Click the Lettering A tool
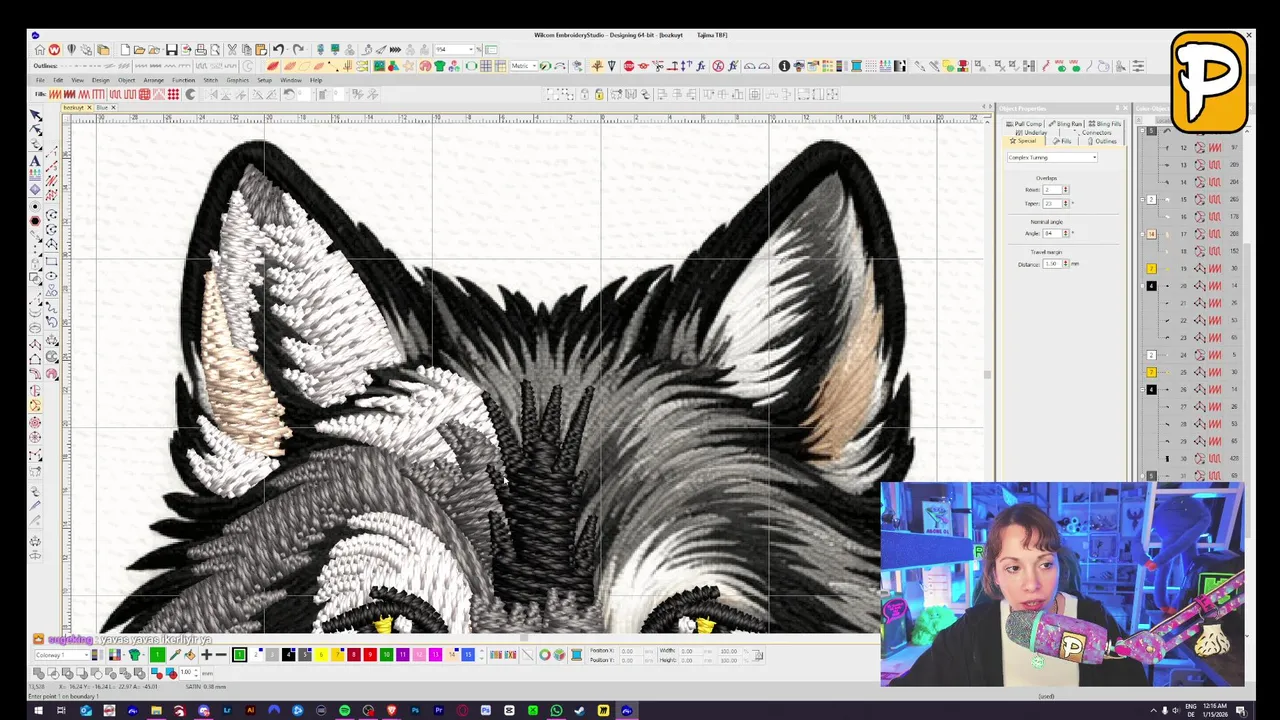 tap(36, 160)
